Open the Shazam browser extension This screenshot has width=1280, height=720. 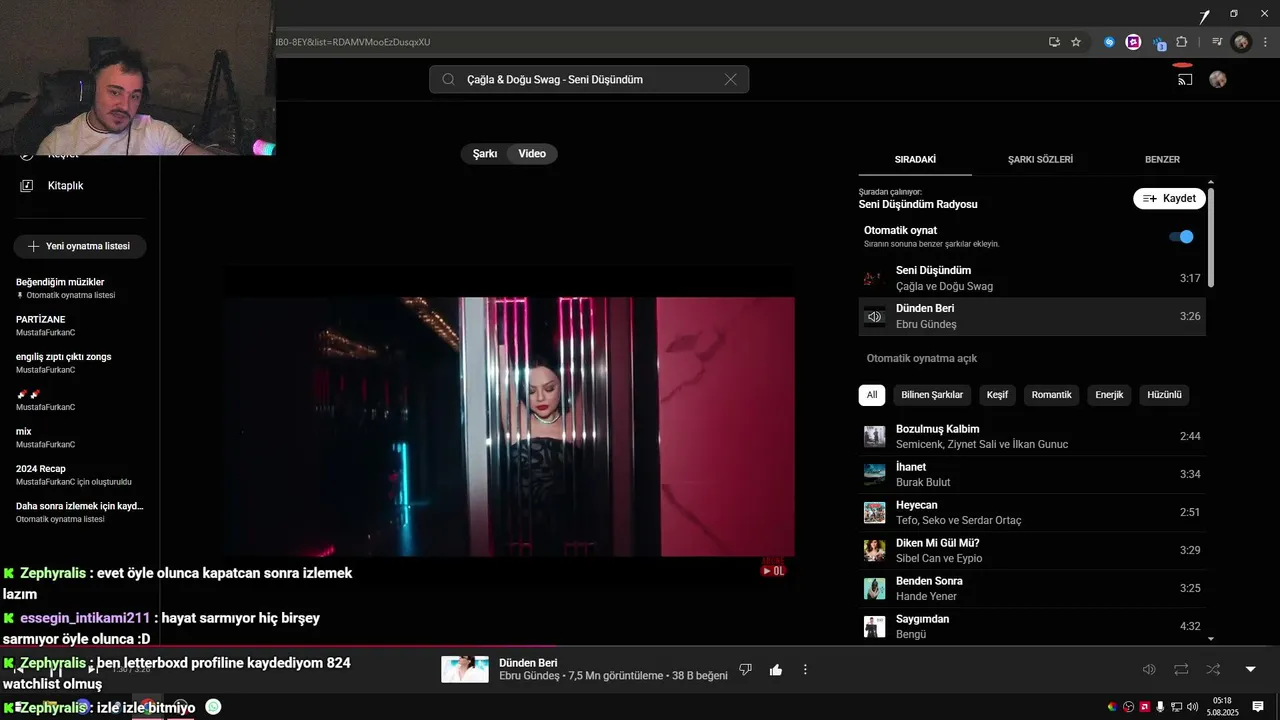tap(1109, 42)
